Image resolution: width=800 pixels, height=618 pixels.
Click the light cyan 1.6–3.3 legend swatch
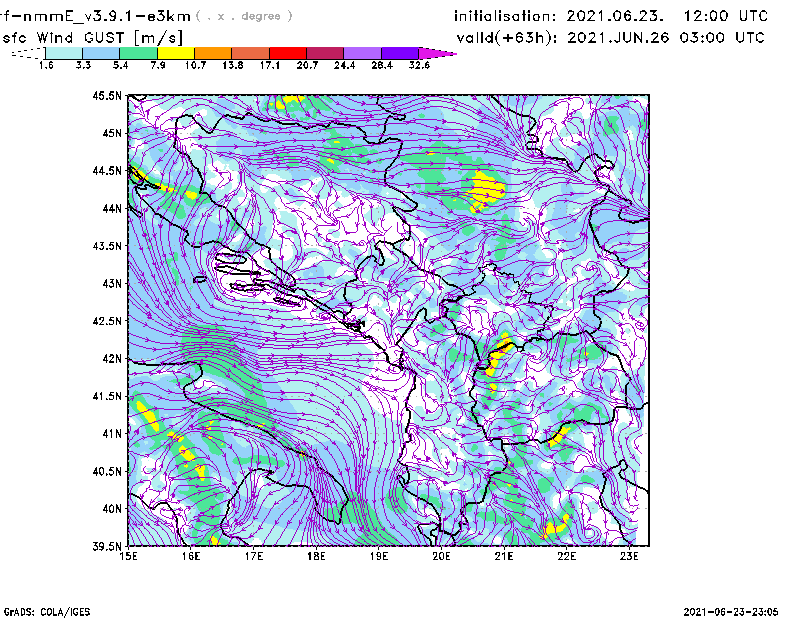(64, 53)
